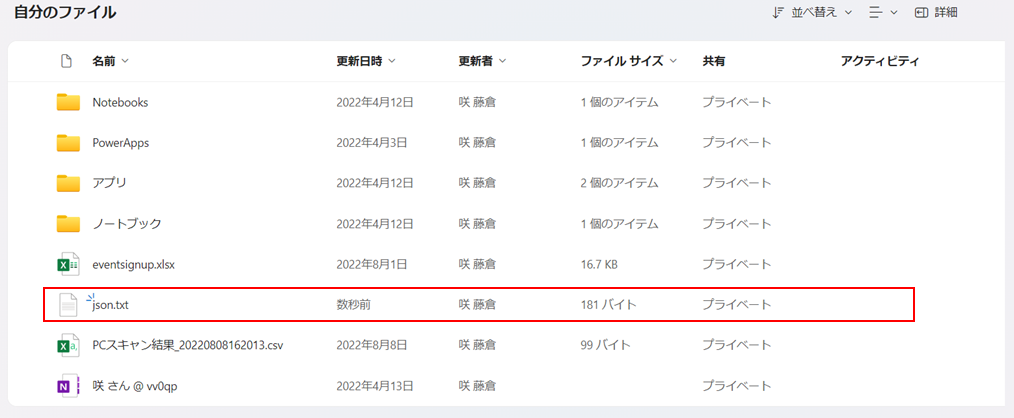The height and width of the screenshot is (418, 1014).
Task: Open the Notebooks folder
Action: point(120,102)
